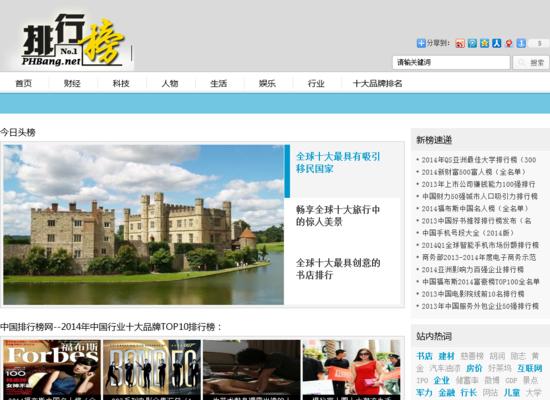Open the 娱乐 navigation tab
Viewport: 550px width, 400px height.
[267, 84]
